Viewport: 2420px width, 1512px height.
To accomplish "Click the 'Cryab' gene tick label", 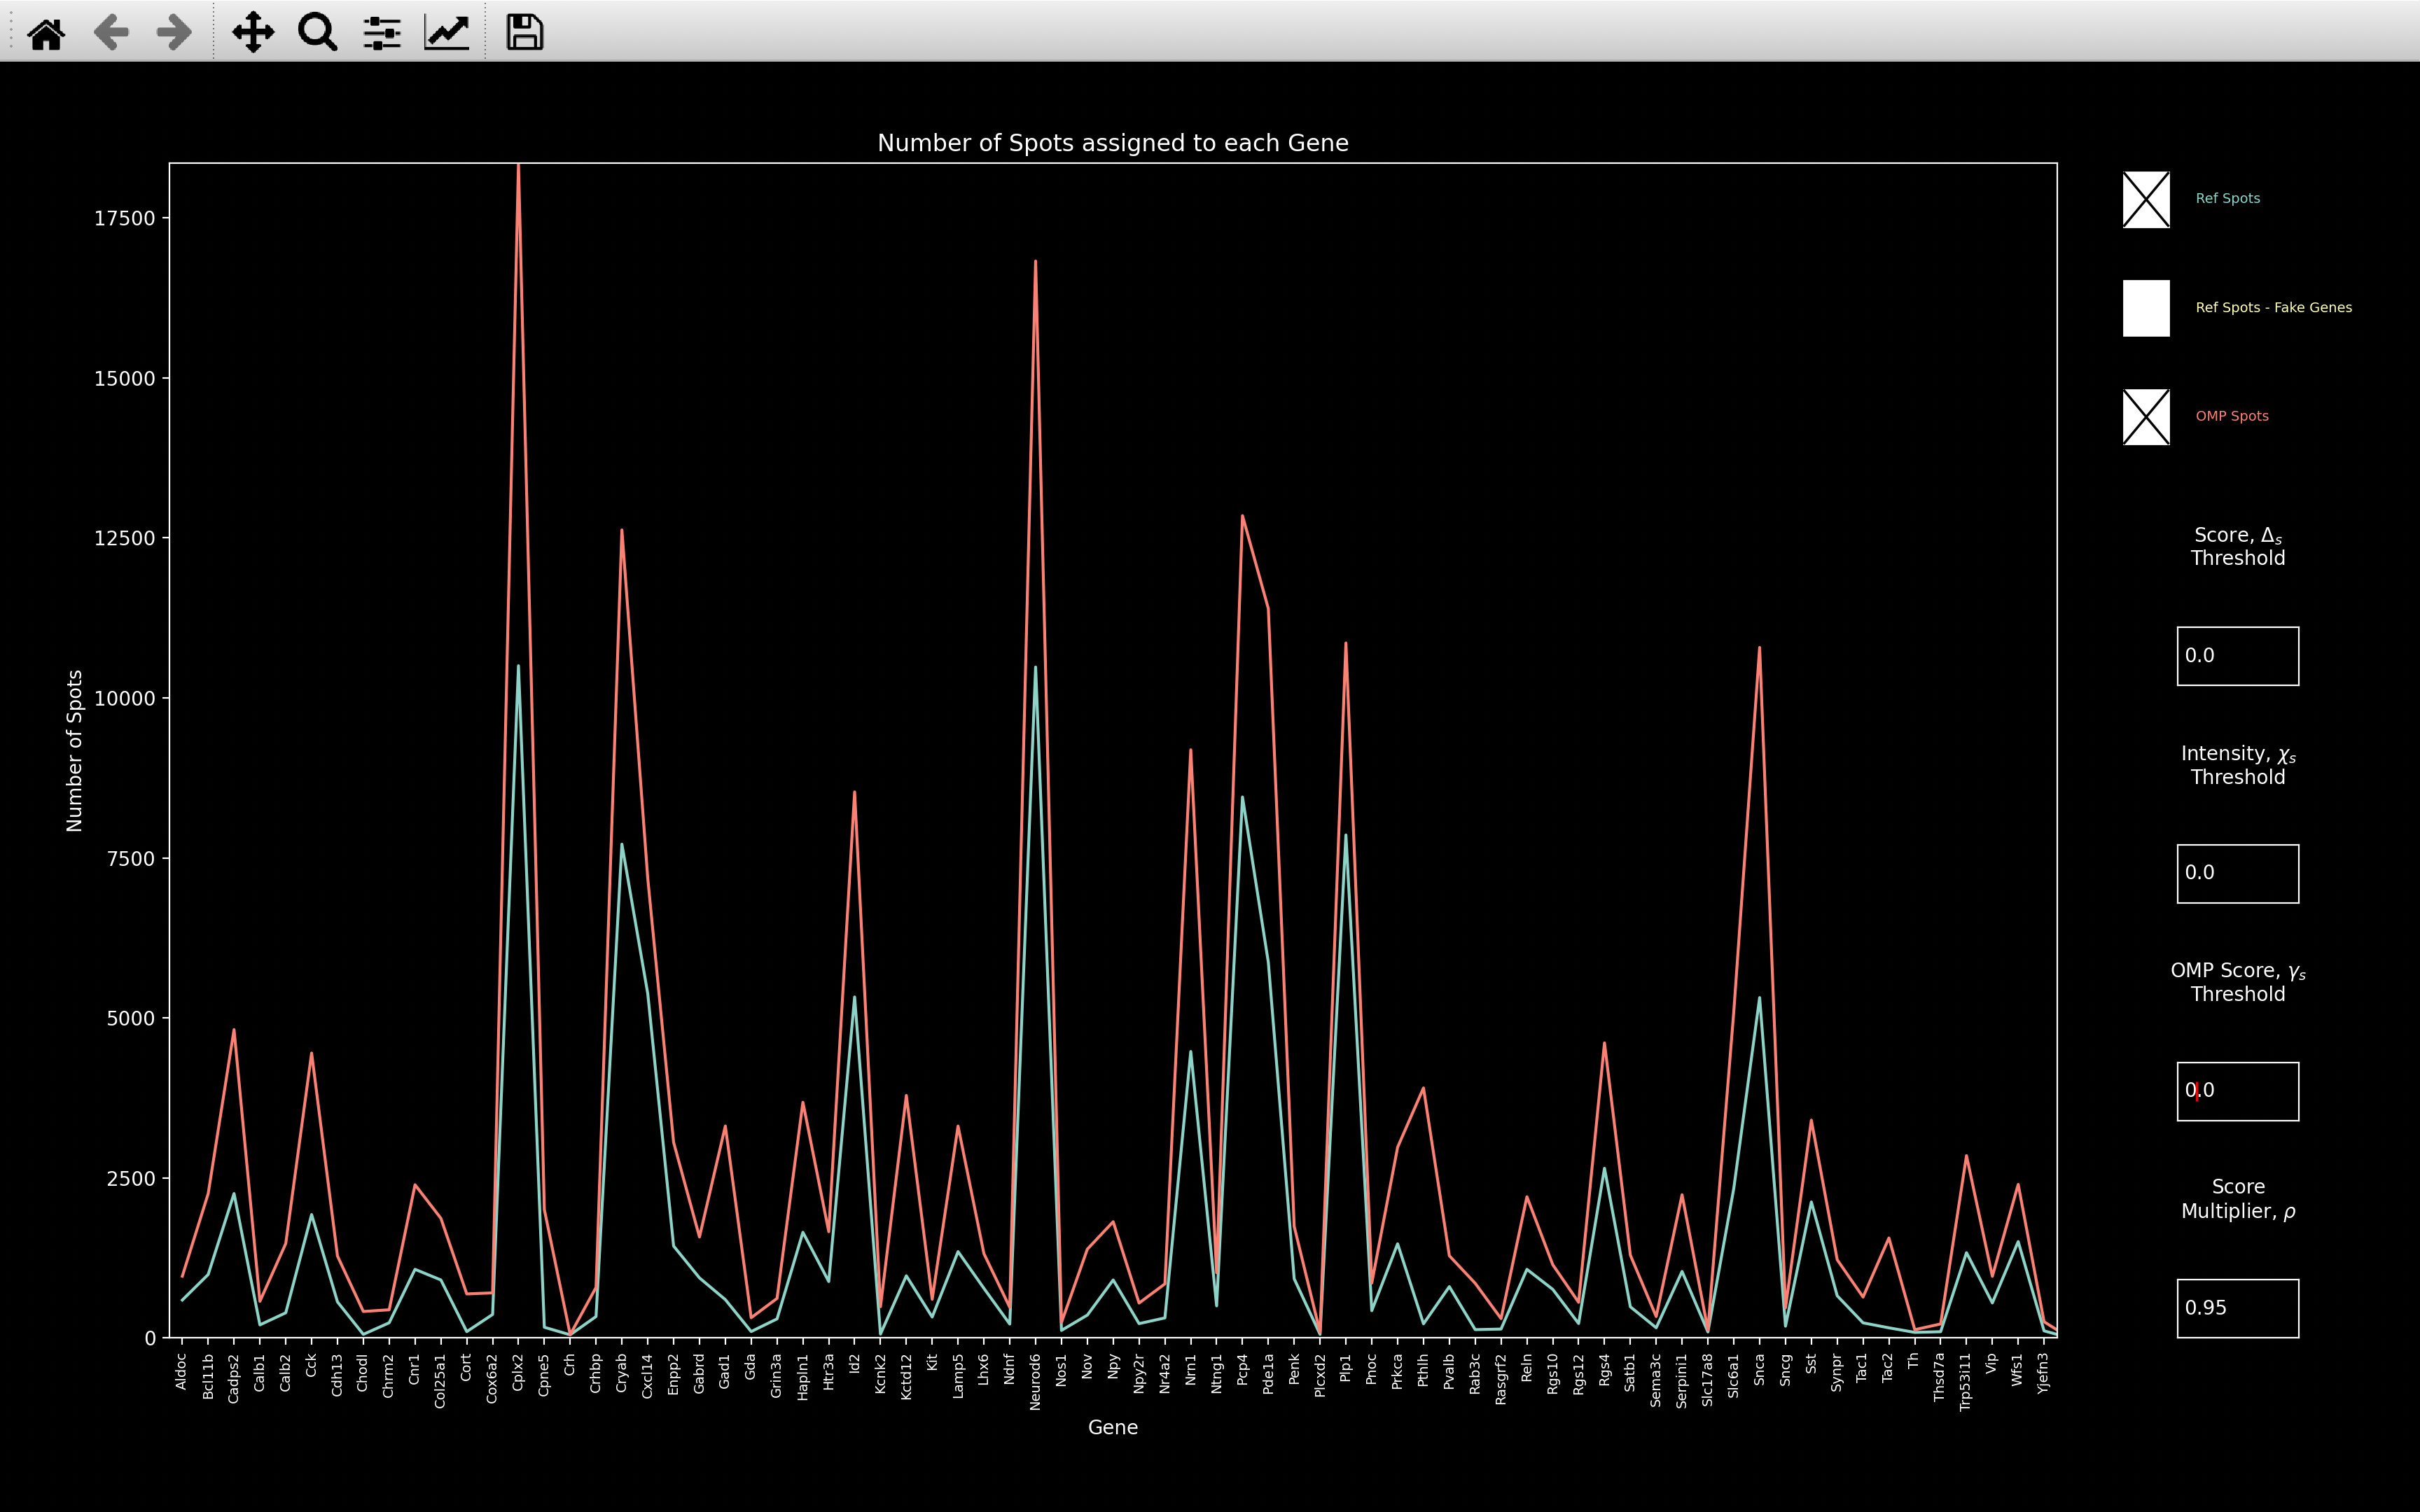I will coord(621,1372).
